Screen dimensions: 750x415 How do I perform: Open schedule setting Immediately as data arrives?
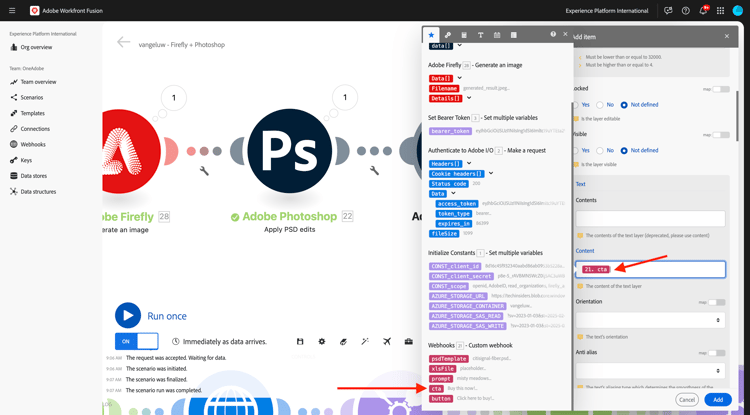click(220, 341)
